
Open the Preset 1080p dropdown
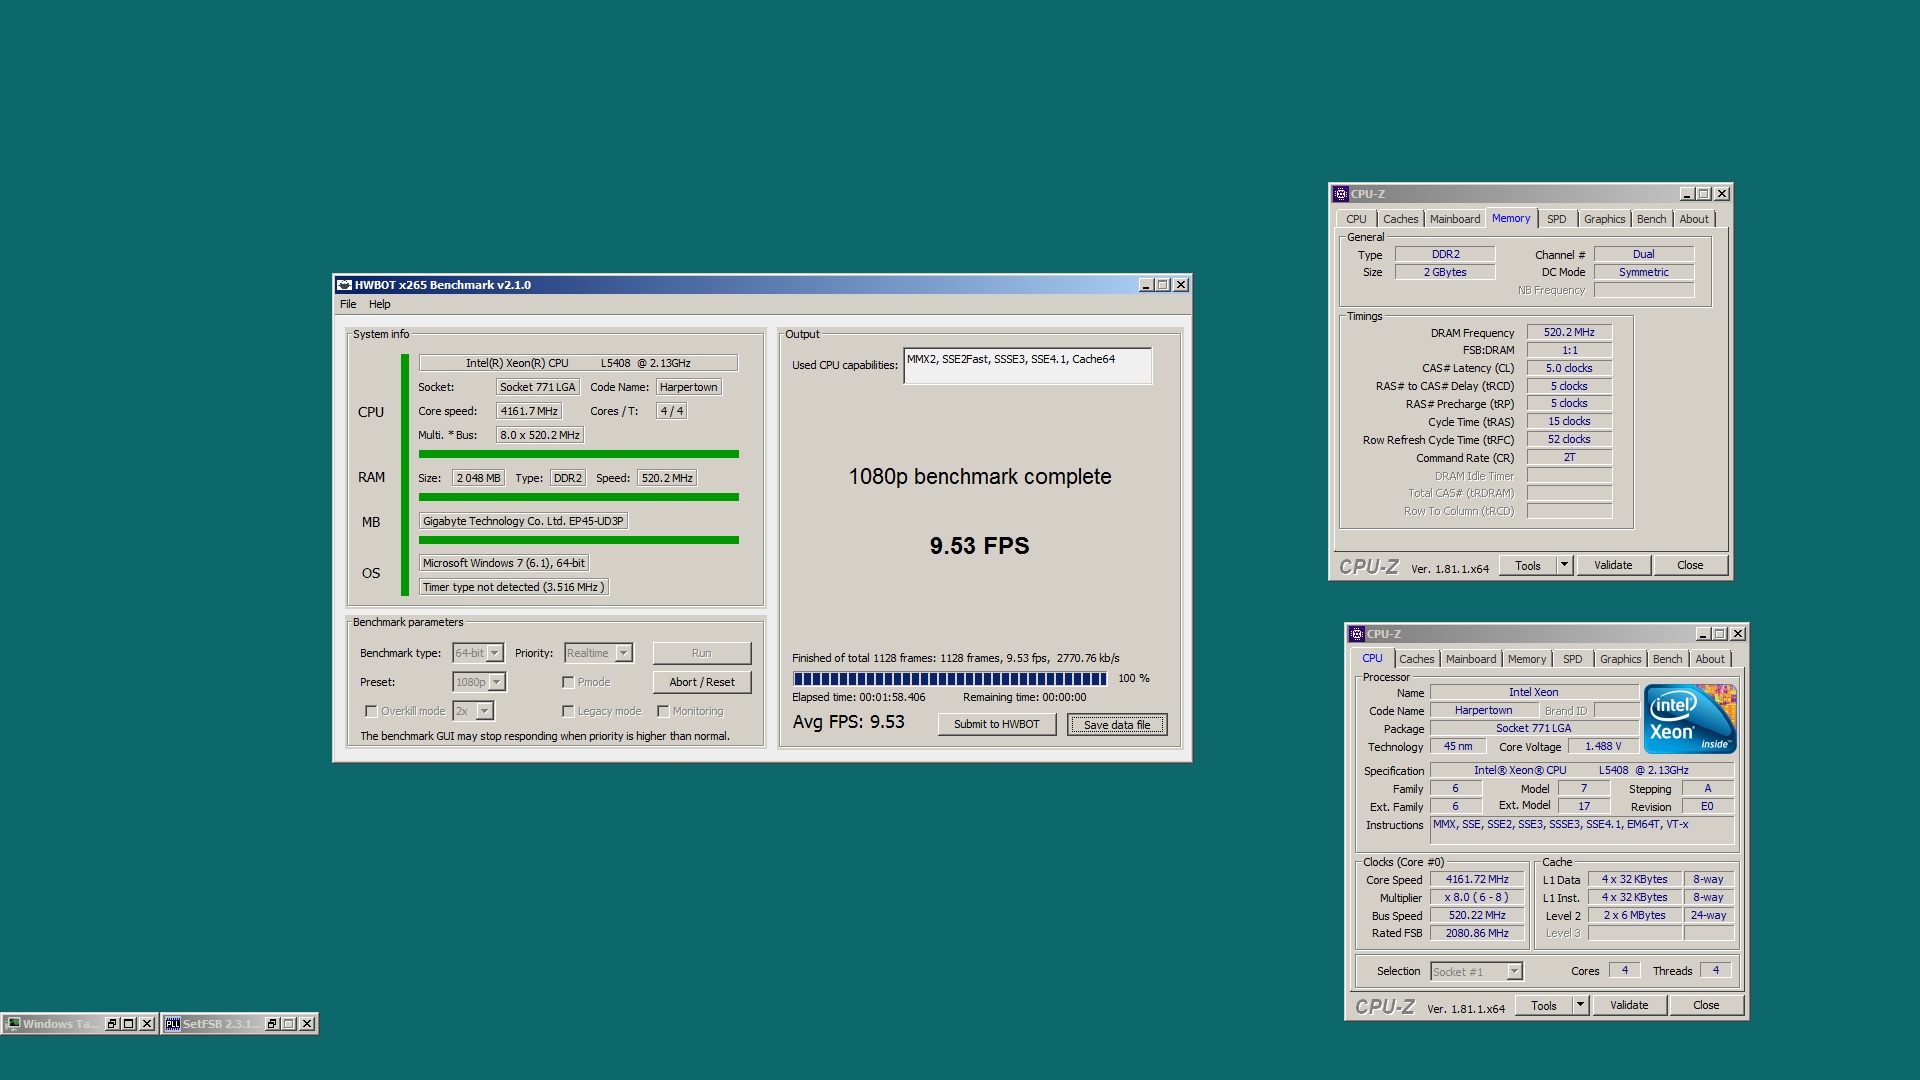click(497, 682)
